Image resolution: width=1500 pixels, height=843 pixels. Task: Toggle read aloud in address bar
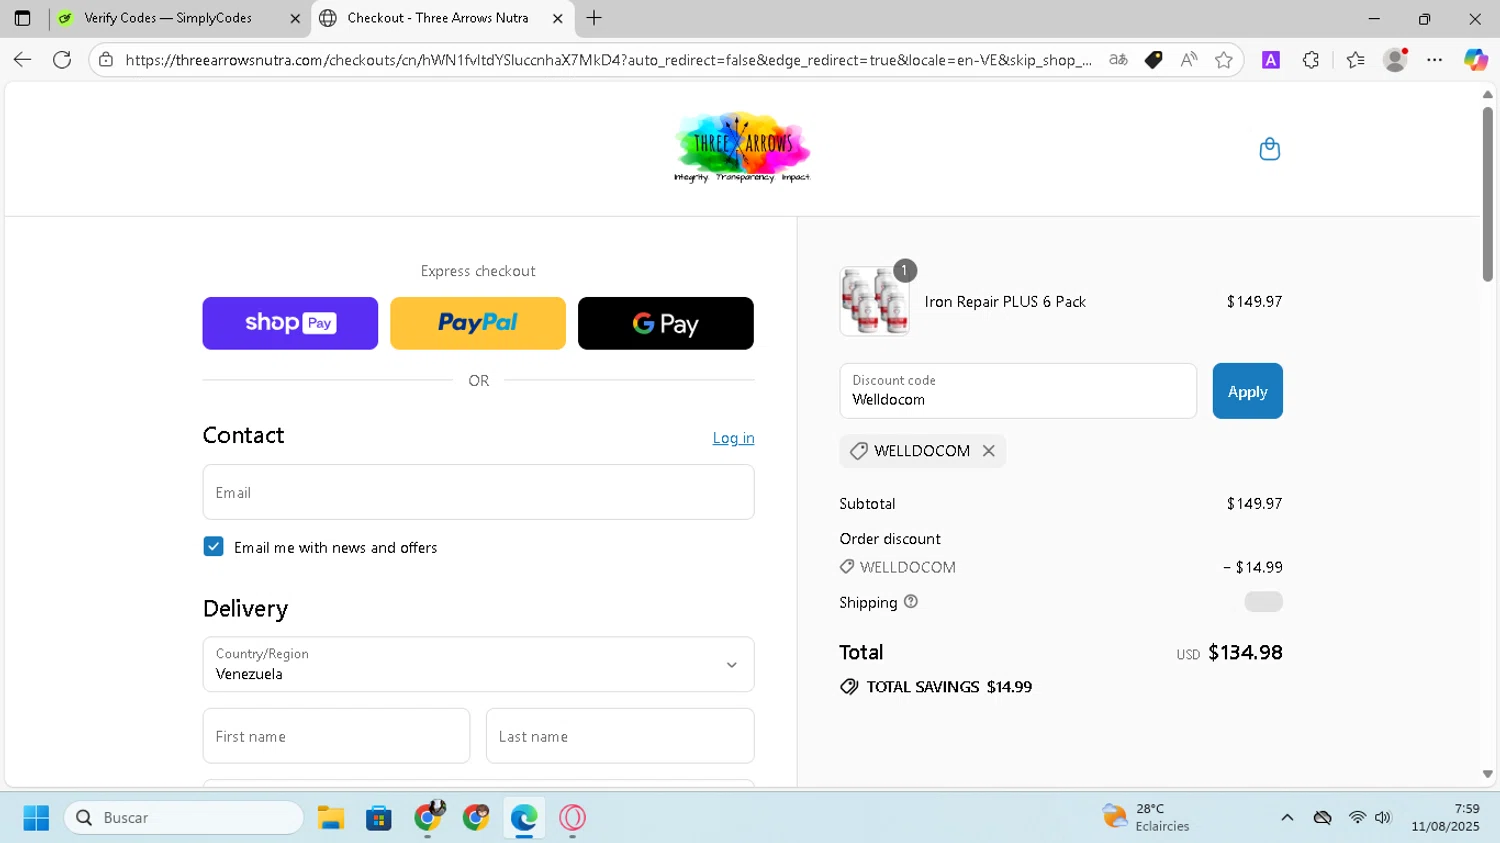click(1188, 60)
